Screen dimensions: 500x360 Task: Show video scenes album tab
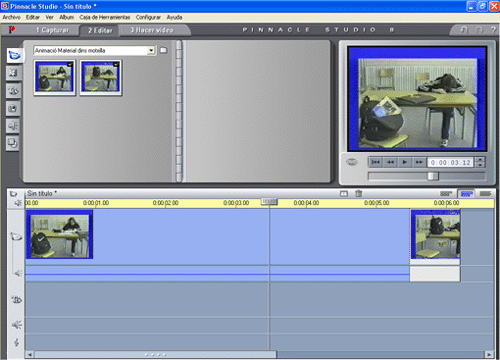(15, 55)
